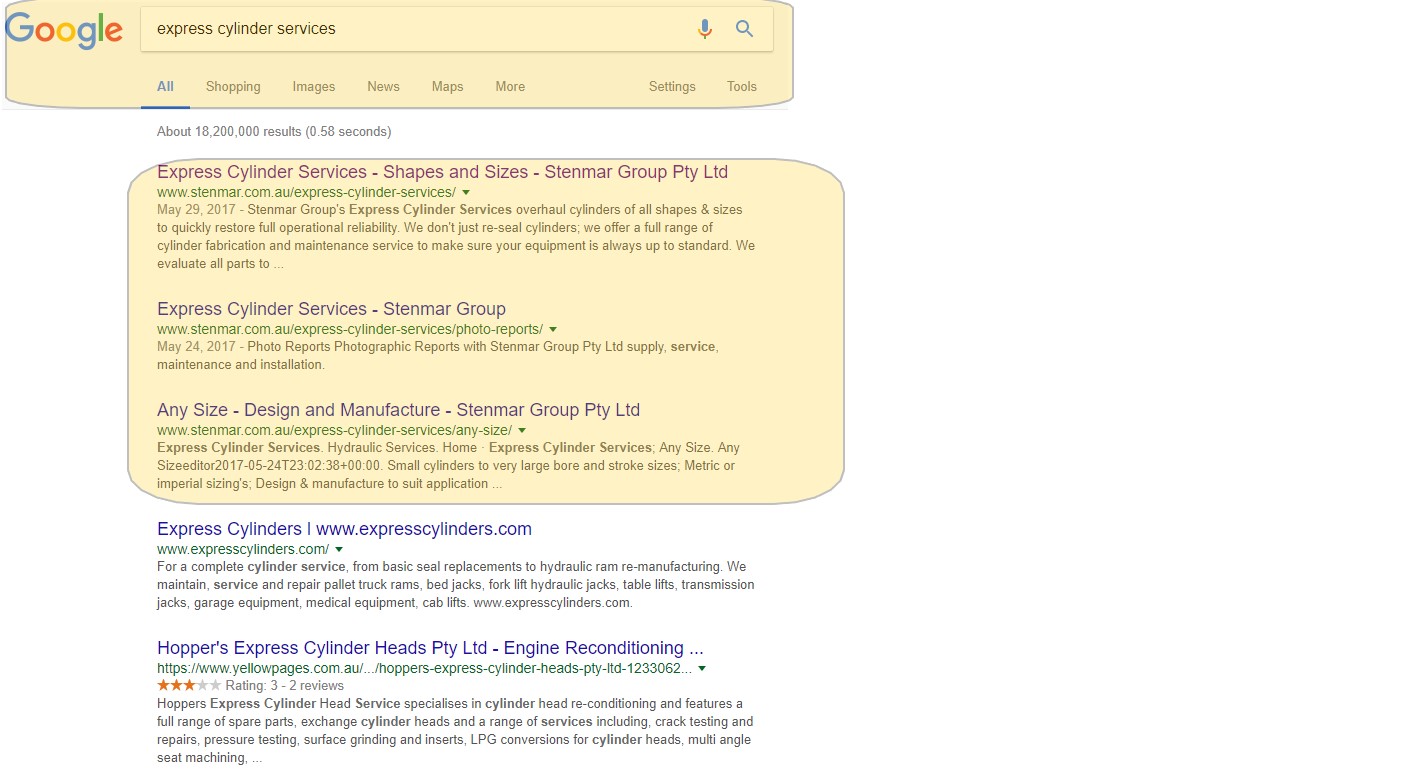Open Express Cylinders | www.expresscylinders.com result

pyautogui.click(x=344, y=529)
